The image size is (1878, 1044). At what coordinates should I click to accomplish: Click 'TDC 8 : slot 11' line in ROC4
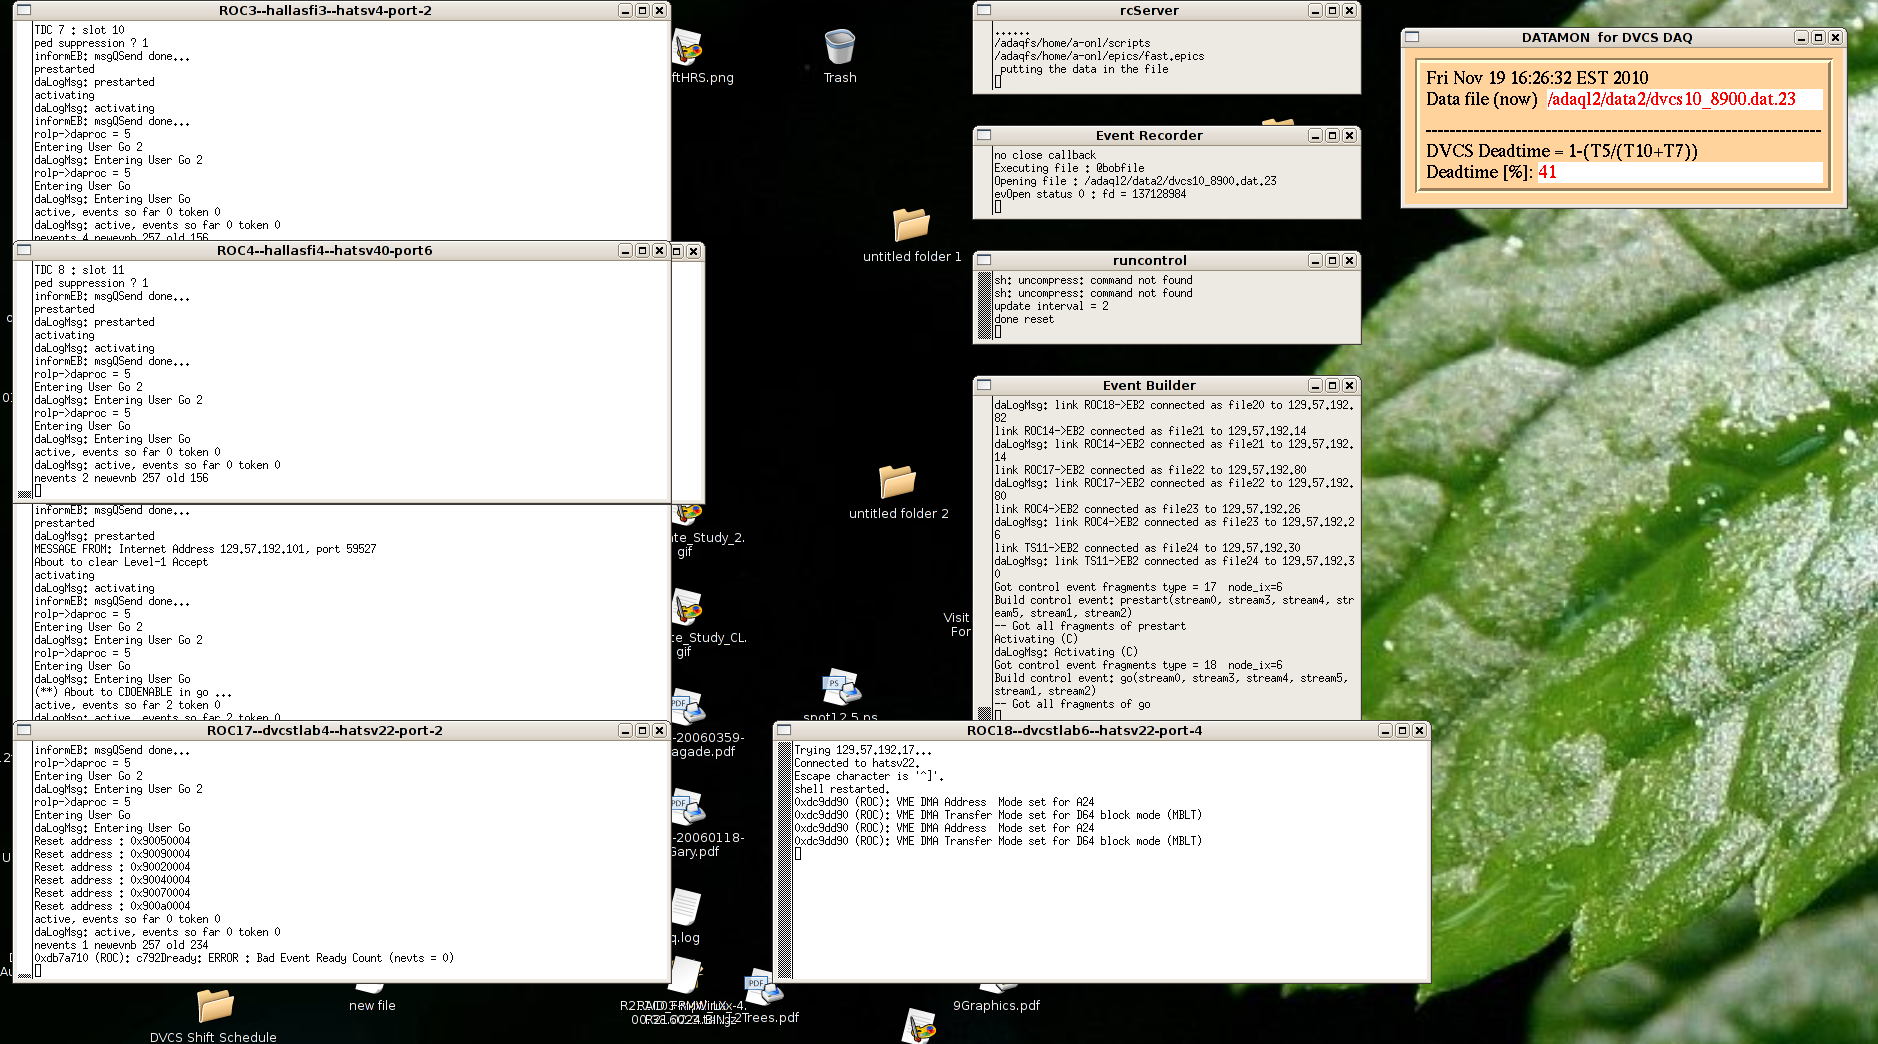point(80,270)
